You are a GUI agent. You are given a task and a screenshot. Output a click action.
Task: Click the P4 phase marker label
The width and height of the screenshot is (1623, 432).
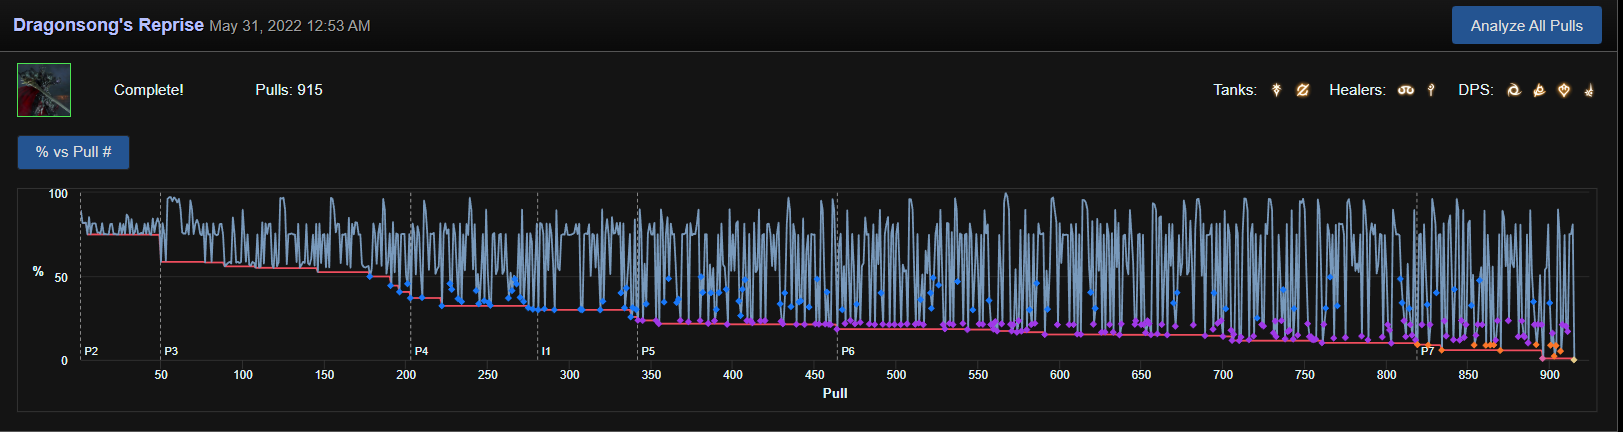point(421,351)
